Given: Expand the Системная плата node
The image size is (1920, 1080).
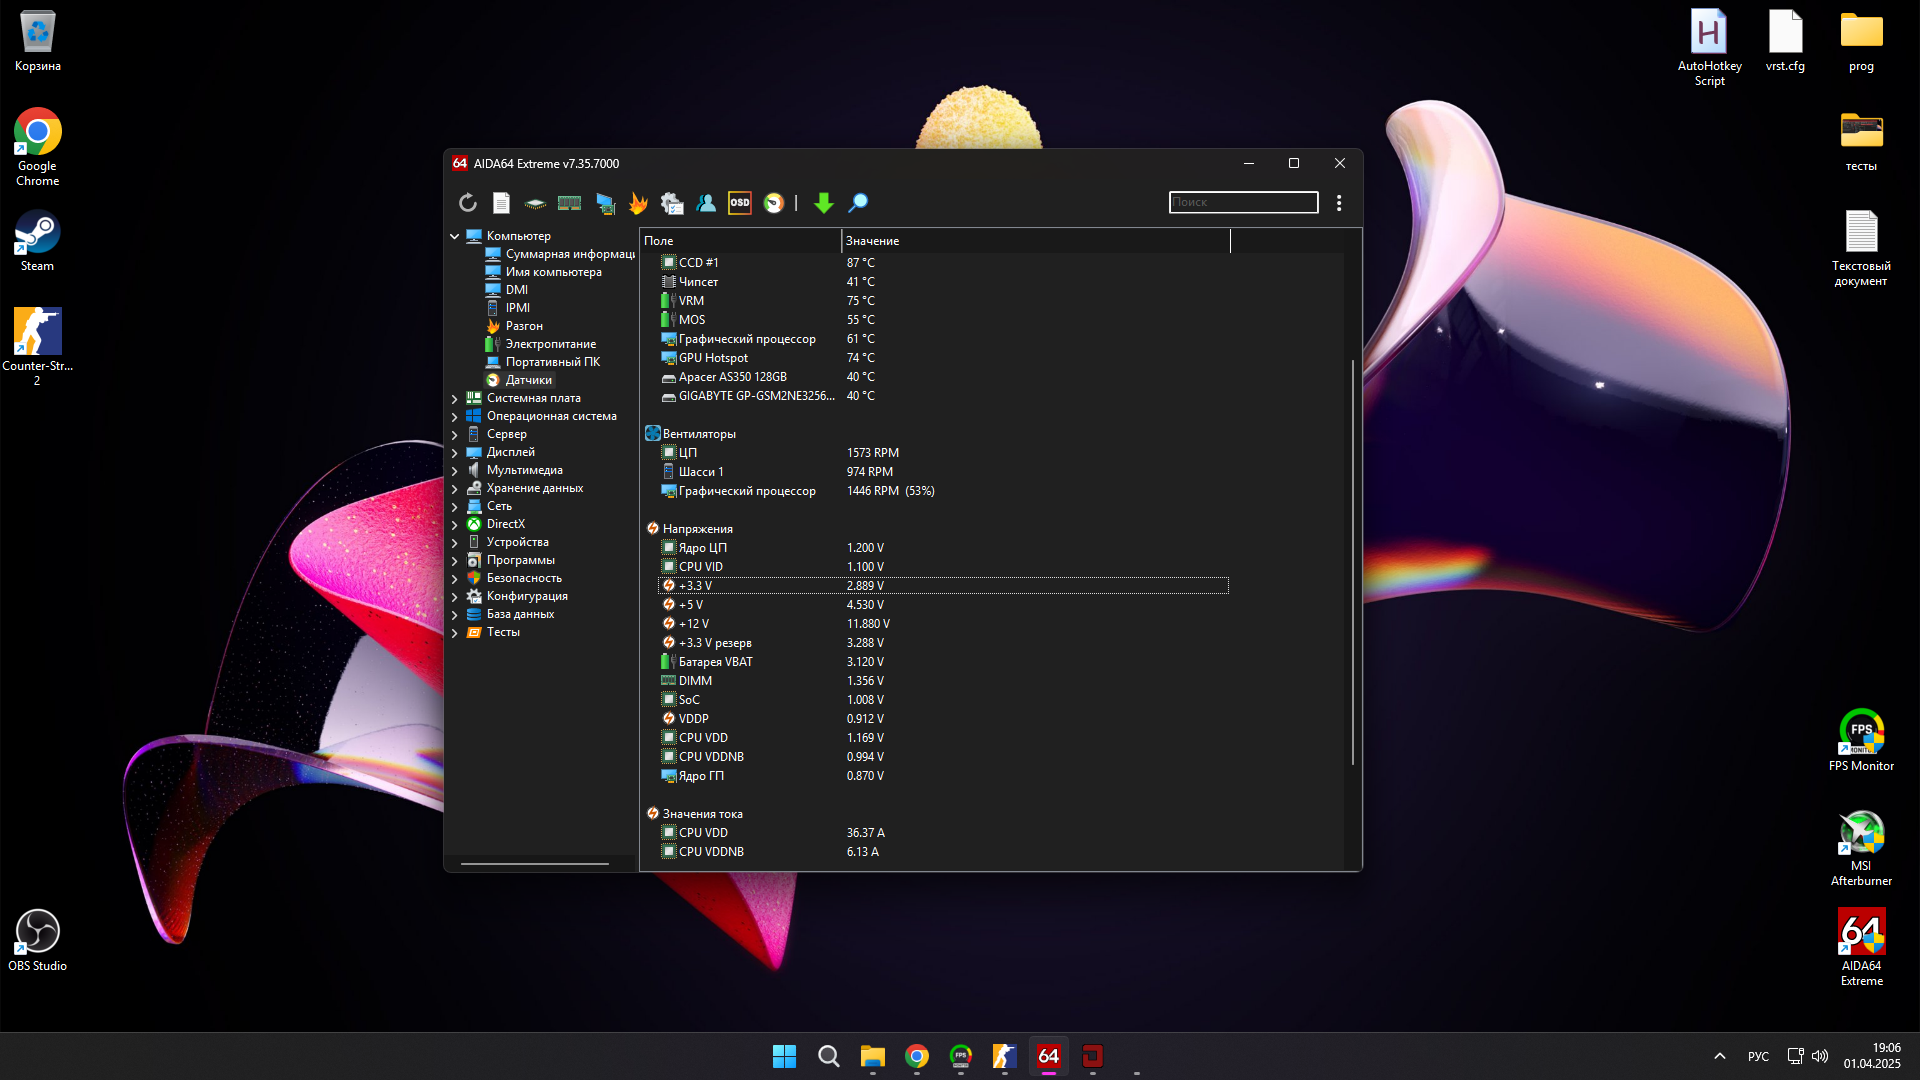Looking at the screenshot, I should pyautogui.click(x=454, y=398).
